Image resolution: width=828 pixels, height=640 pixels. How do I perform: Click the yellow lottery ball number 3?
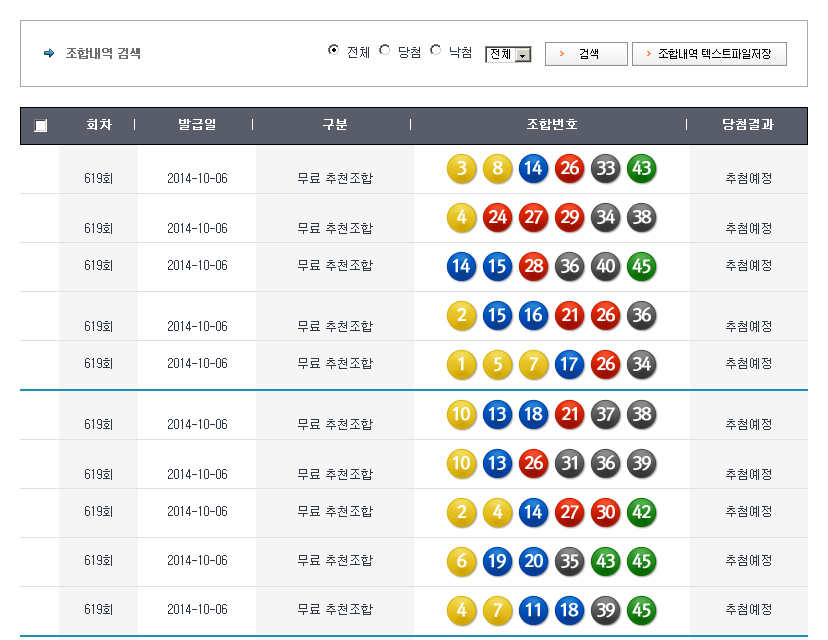pos(461,168)
